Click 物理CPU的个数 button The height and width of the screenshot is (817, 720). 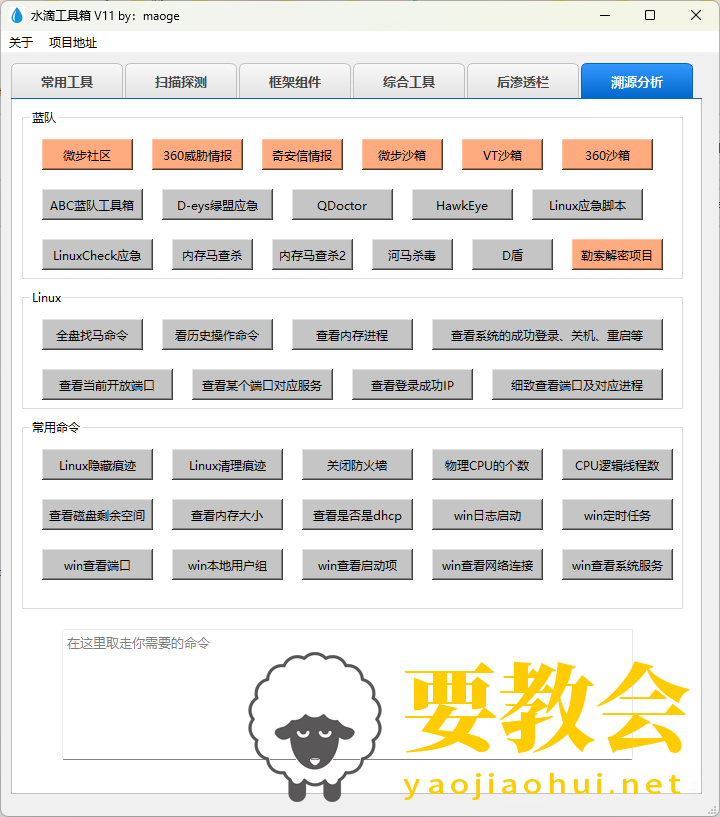(487, 465)
